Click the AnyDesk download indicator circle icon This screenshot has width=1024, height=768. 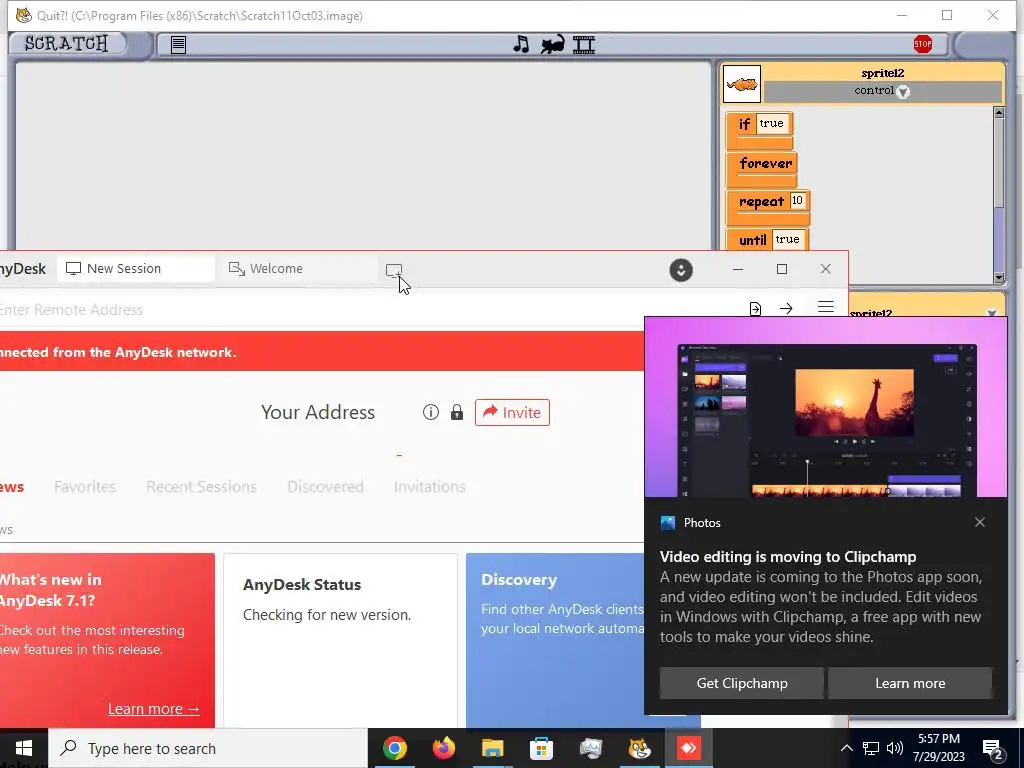(x=680, y=270)
